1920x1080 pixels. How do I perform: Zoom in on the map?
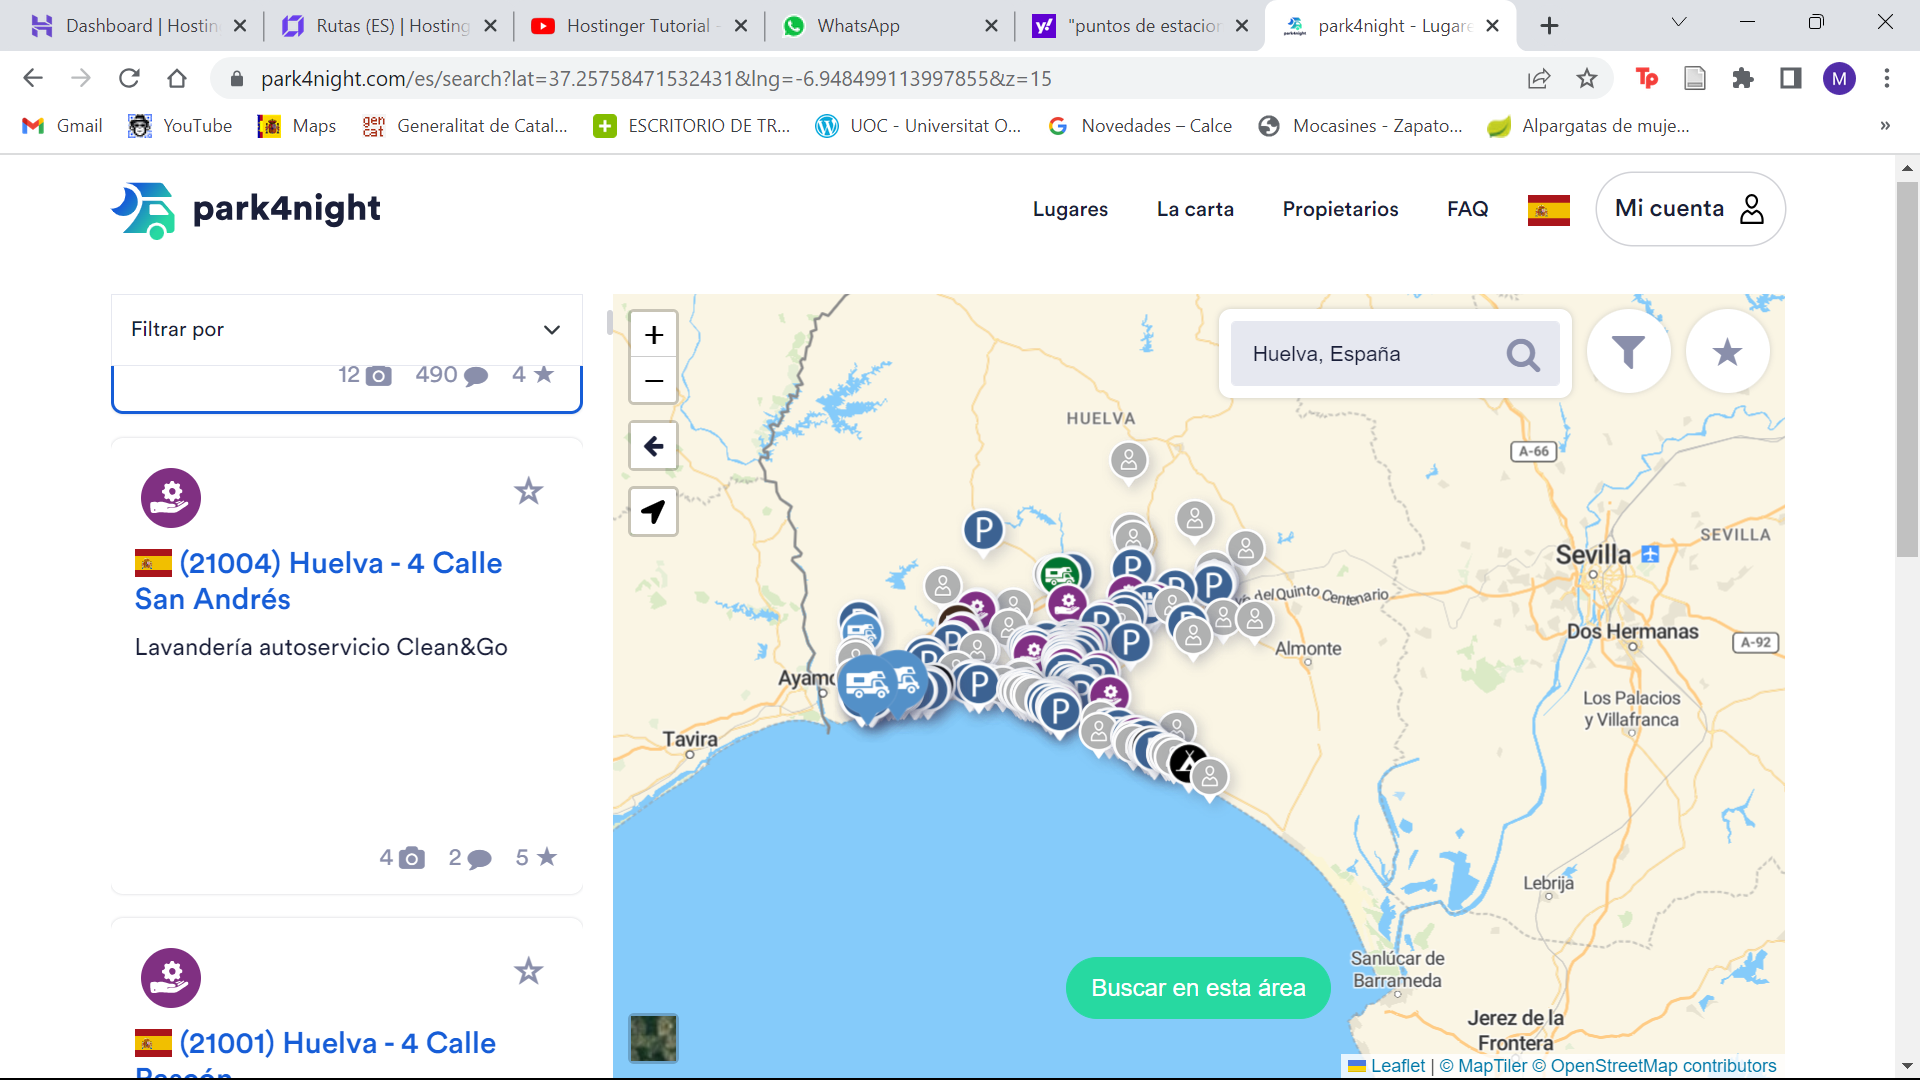click(x=653, y=335)
